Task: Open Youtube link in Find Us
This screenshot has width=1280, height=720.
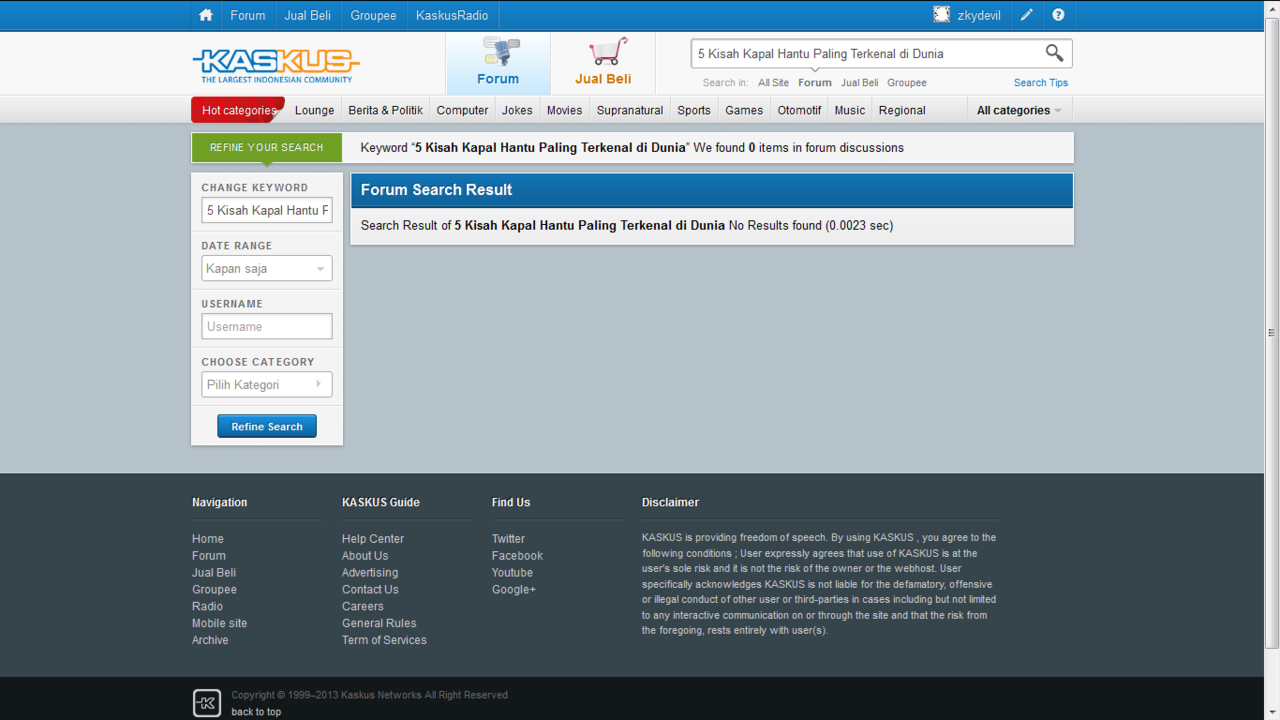Action: [512, 573]
